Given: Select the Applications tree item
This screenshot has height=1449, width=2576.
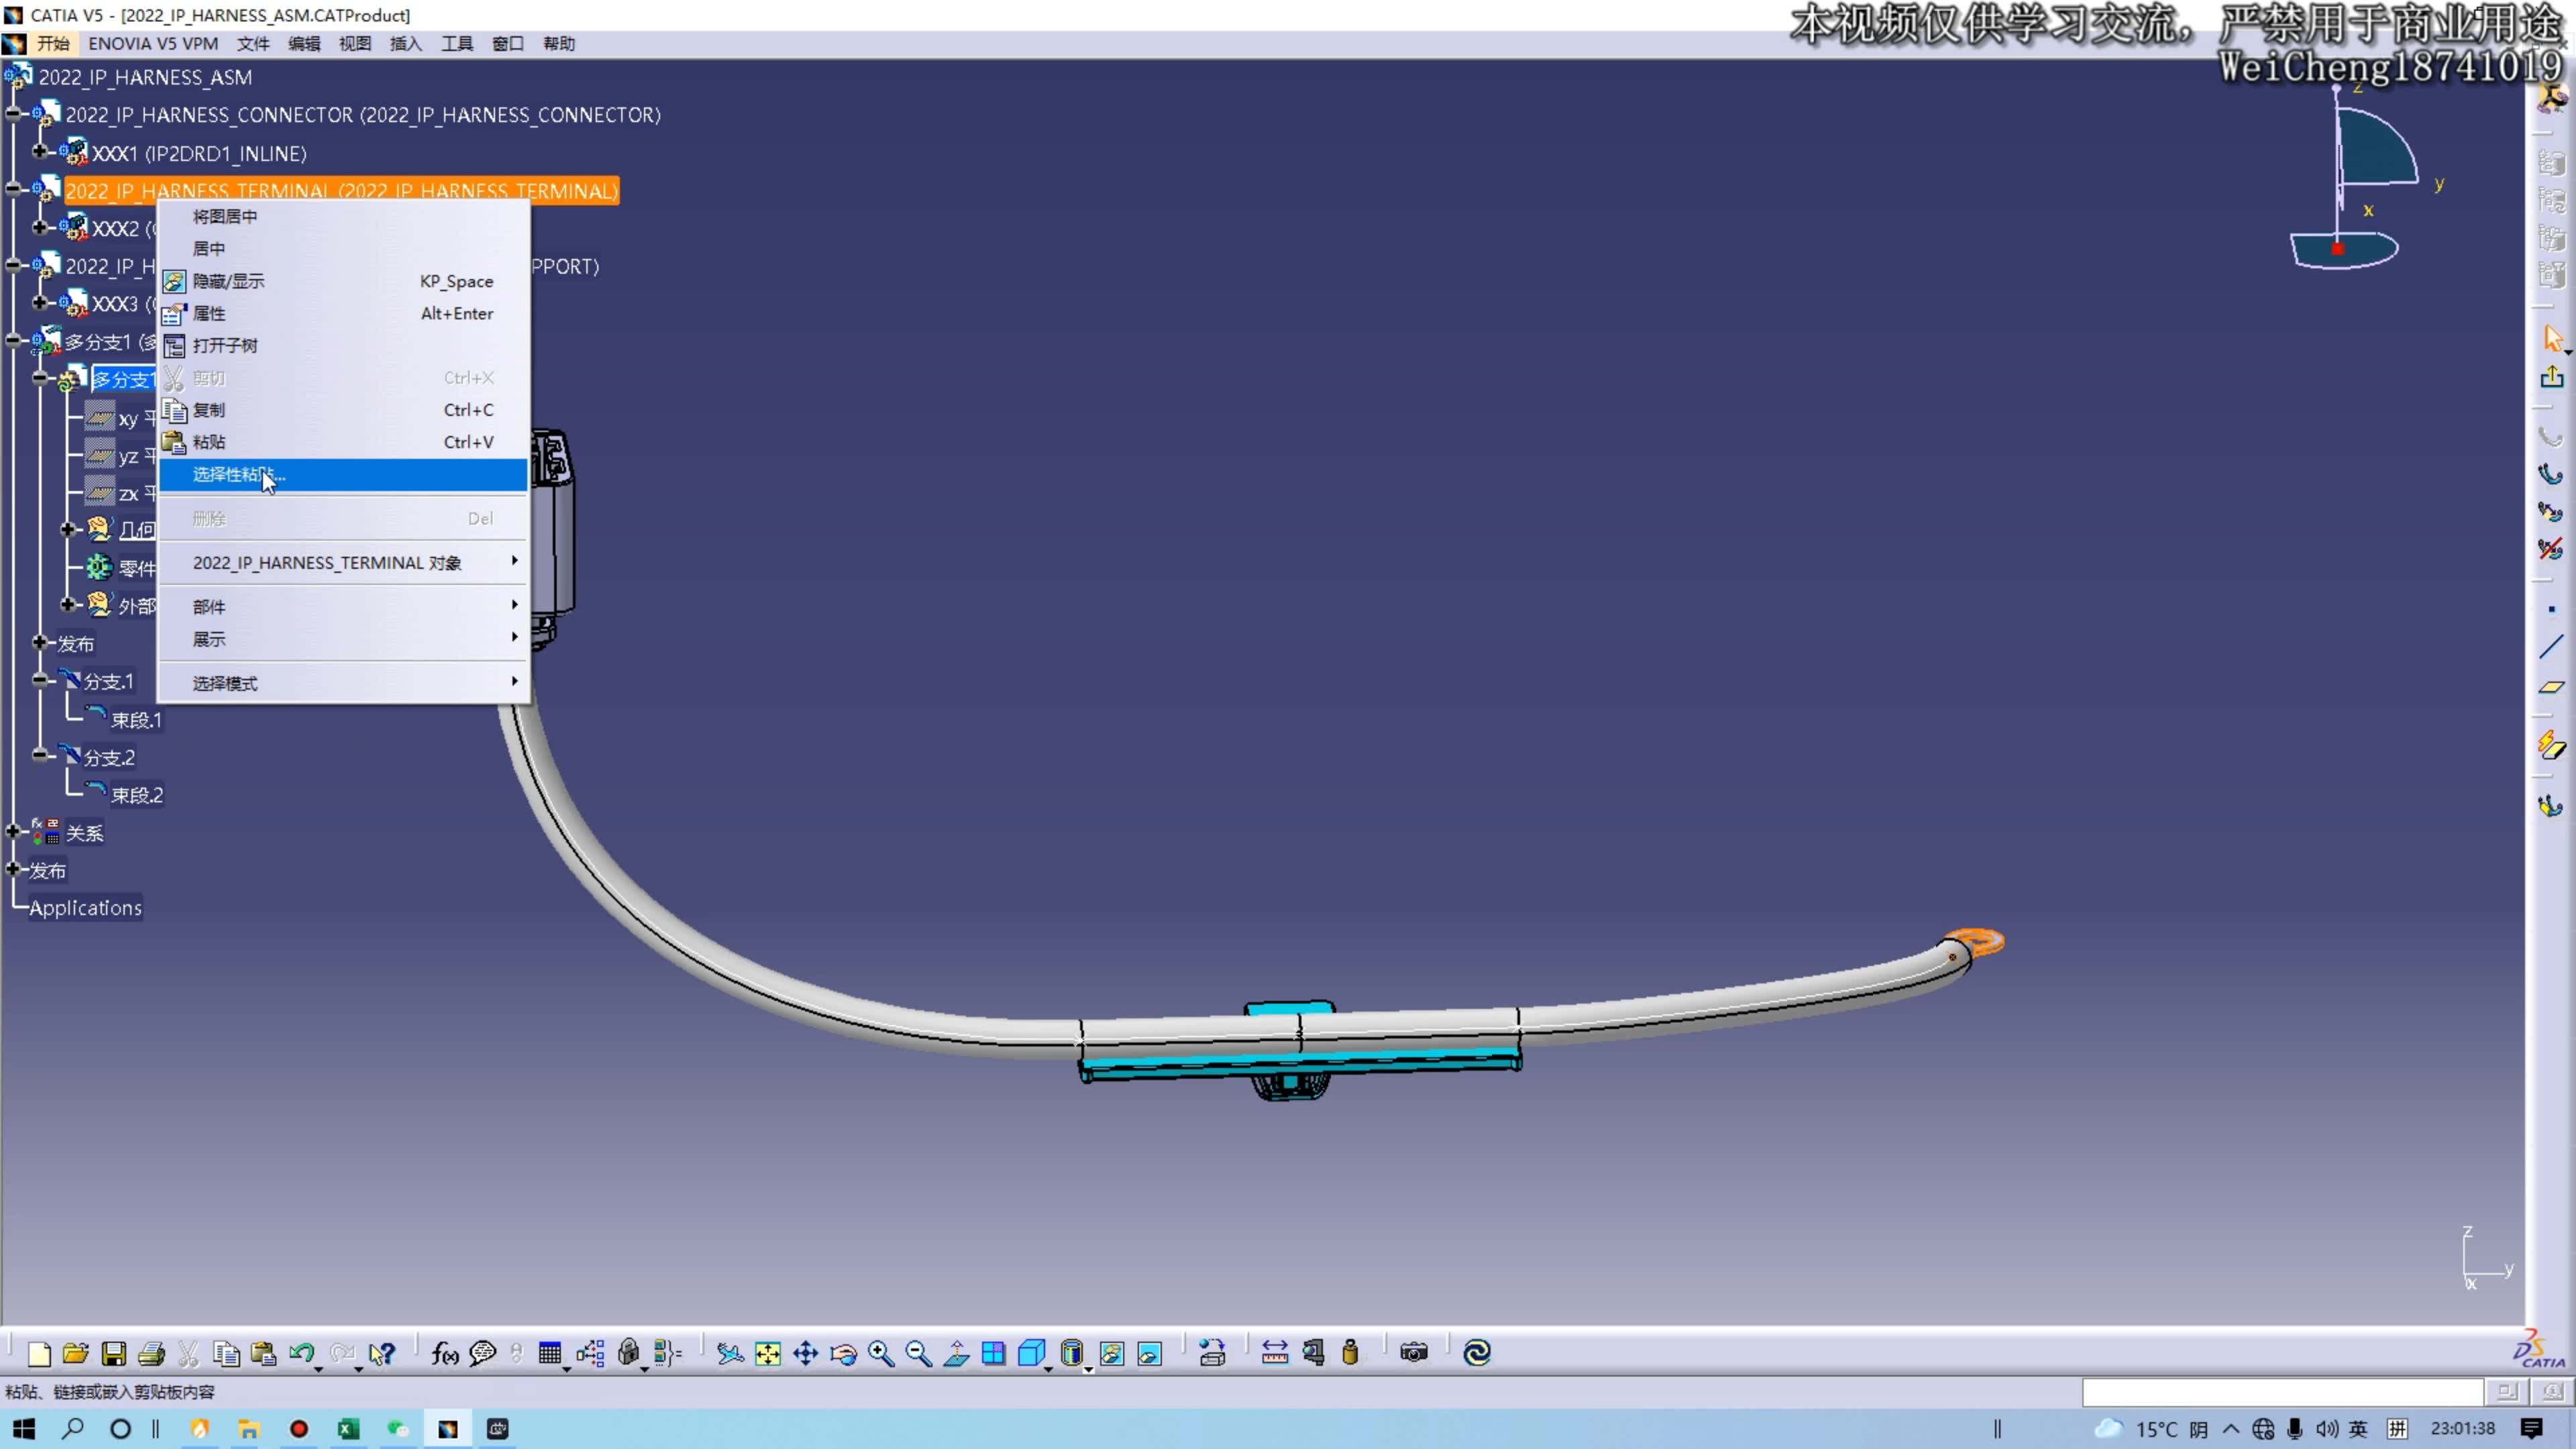Looking at the screenshot, I should click(x=85, y=908).
